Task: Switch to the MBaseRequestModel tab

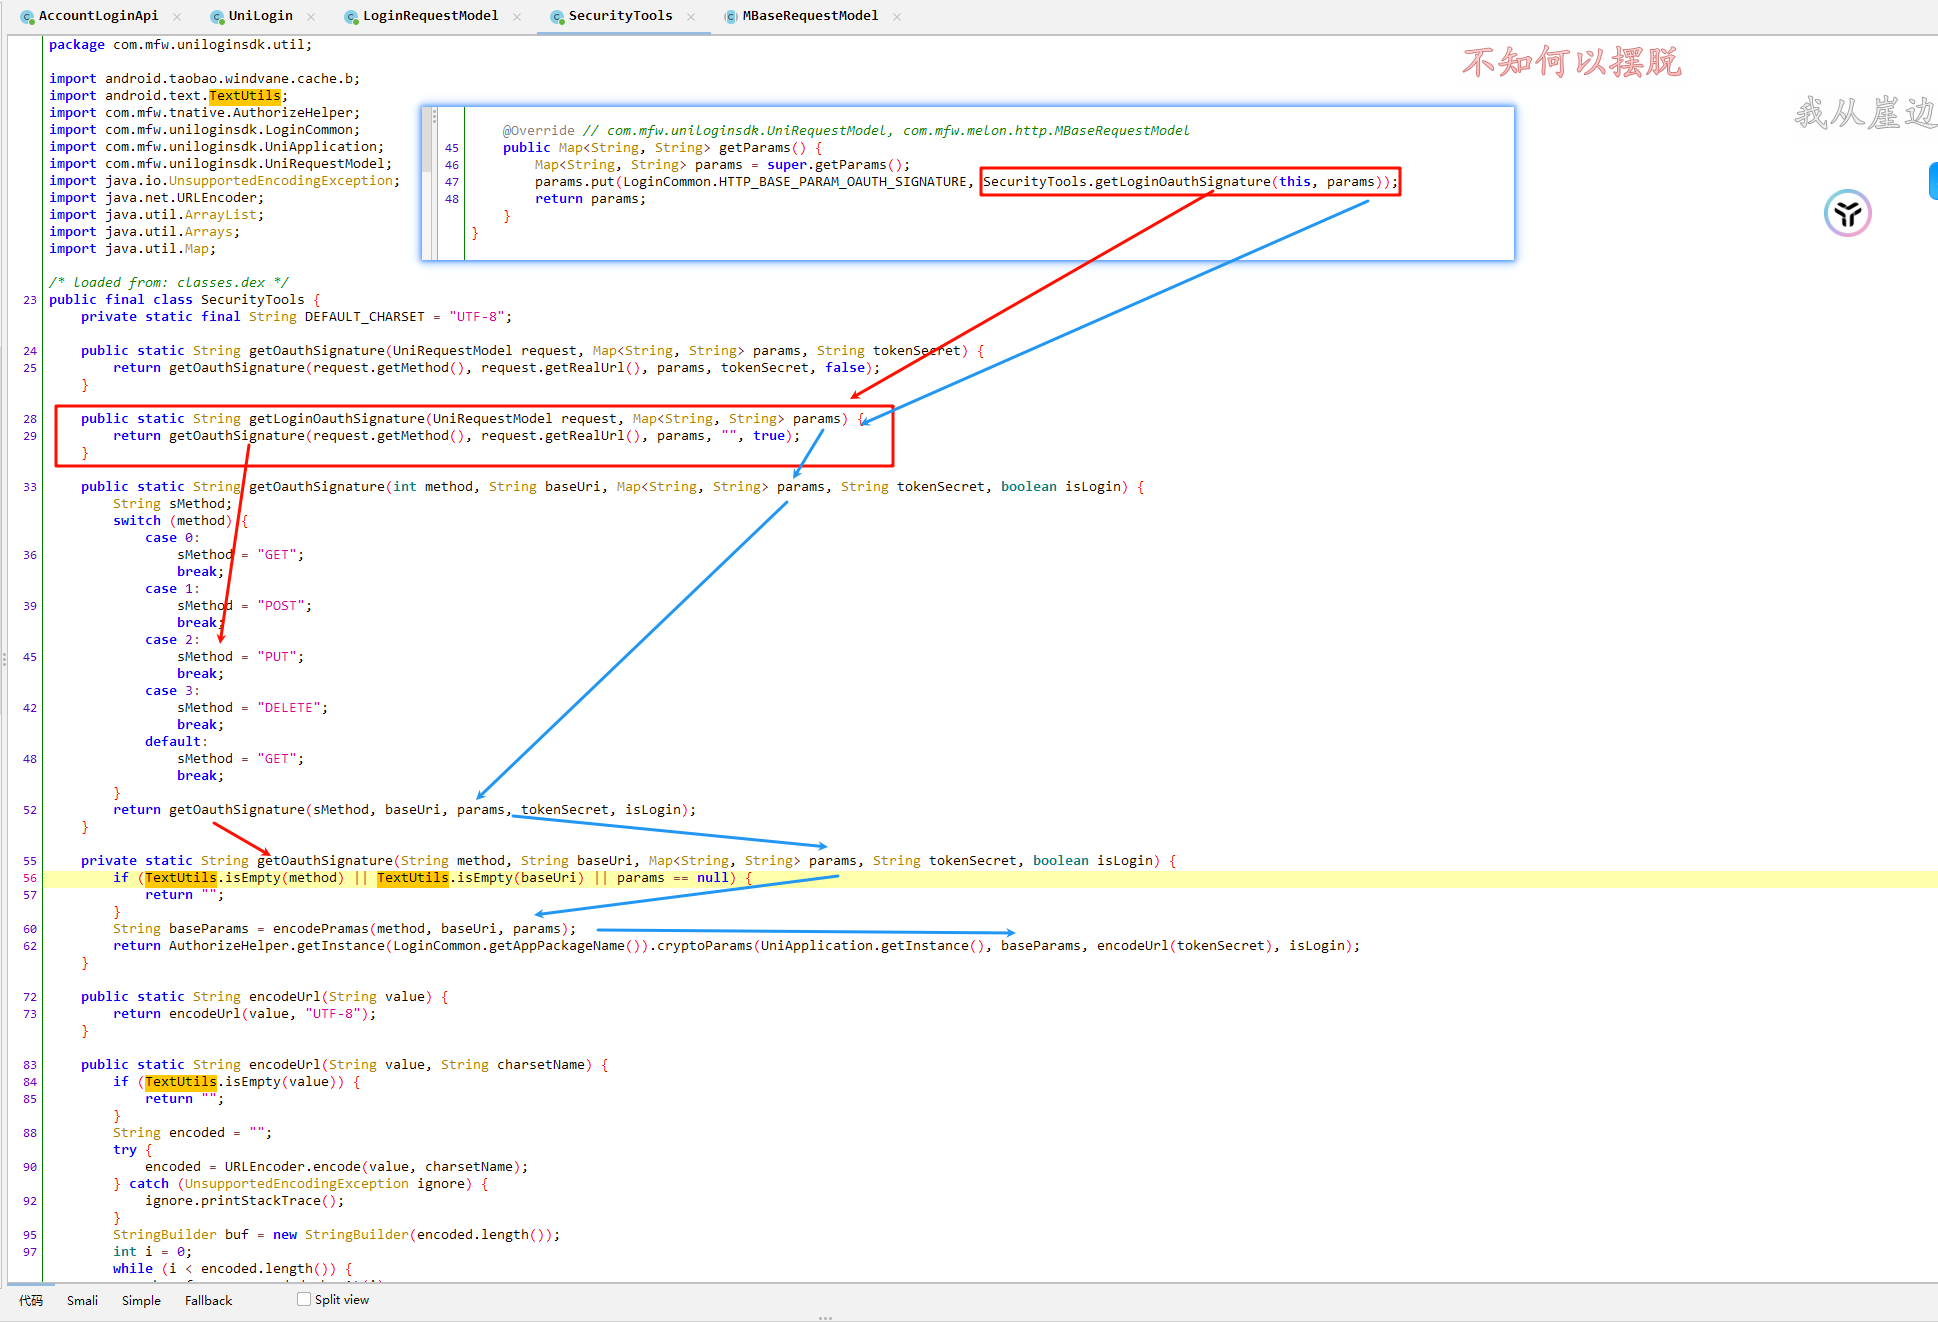Action: 809,16
